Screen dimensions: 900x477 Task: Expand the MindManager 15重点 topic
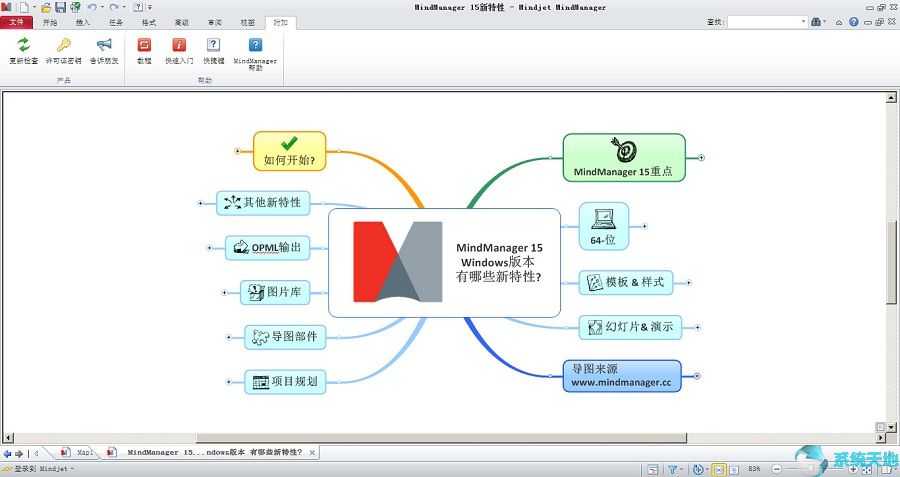coord(701,157)
